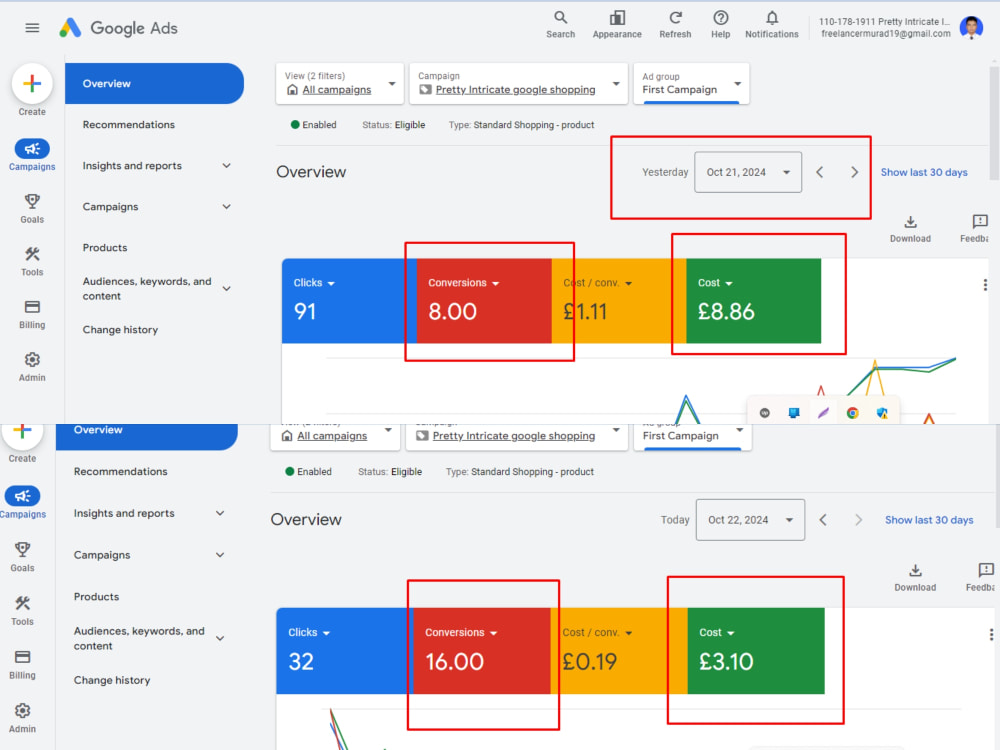Click the account profile avatar
1000x750 pixels.
pos(971,27)
